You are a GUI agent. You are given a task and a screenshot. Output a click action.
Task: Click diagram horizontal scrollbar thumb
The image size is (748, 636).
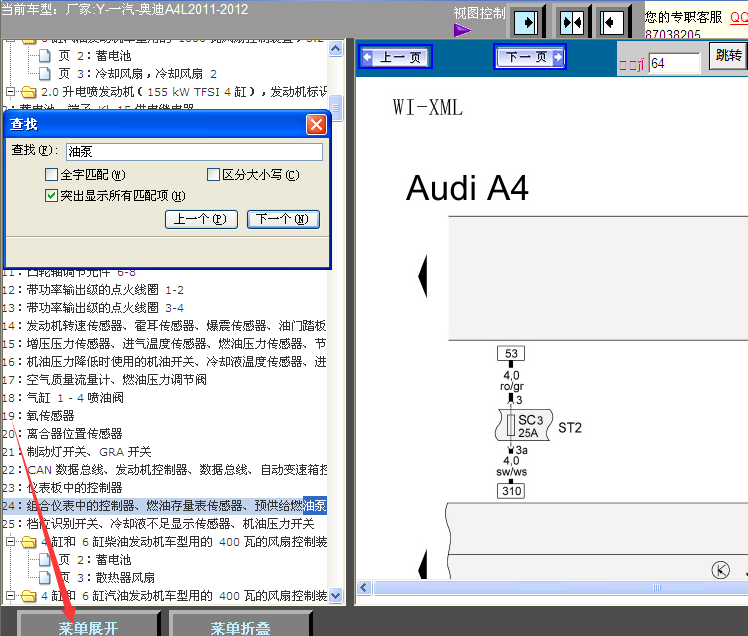[561, 587]
